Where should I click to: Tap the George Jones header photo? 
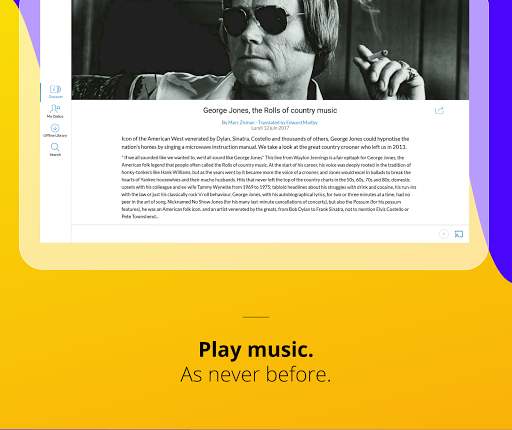point(270,50)
